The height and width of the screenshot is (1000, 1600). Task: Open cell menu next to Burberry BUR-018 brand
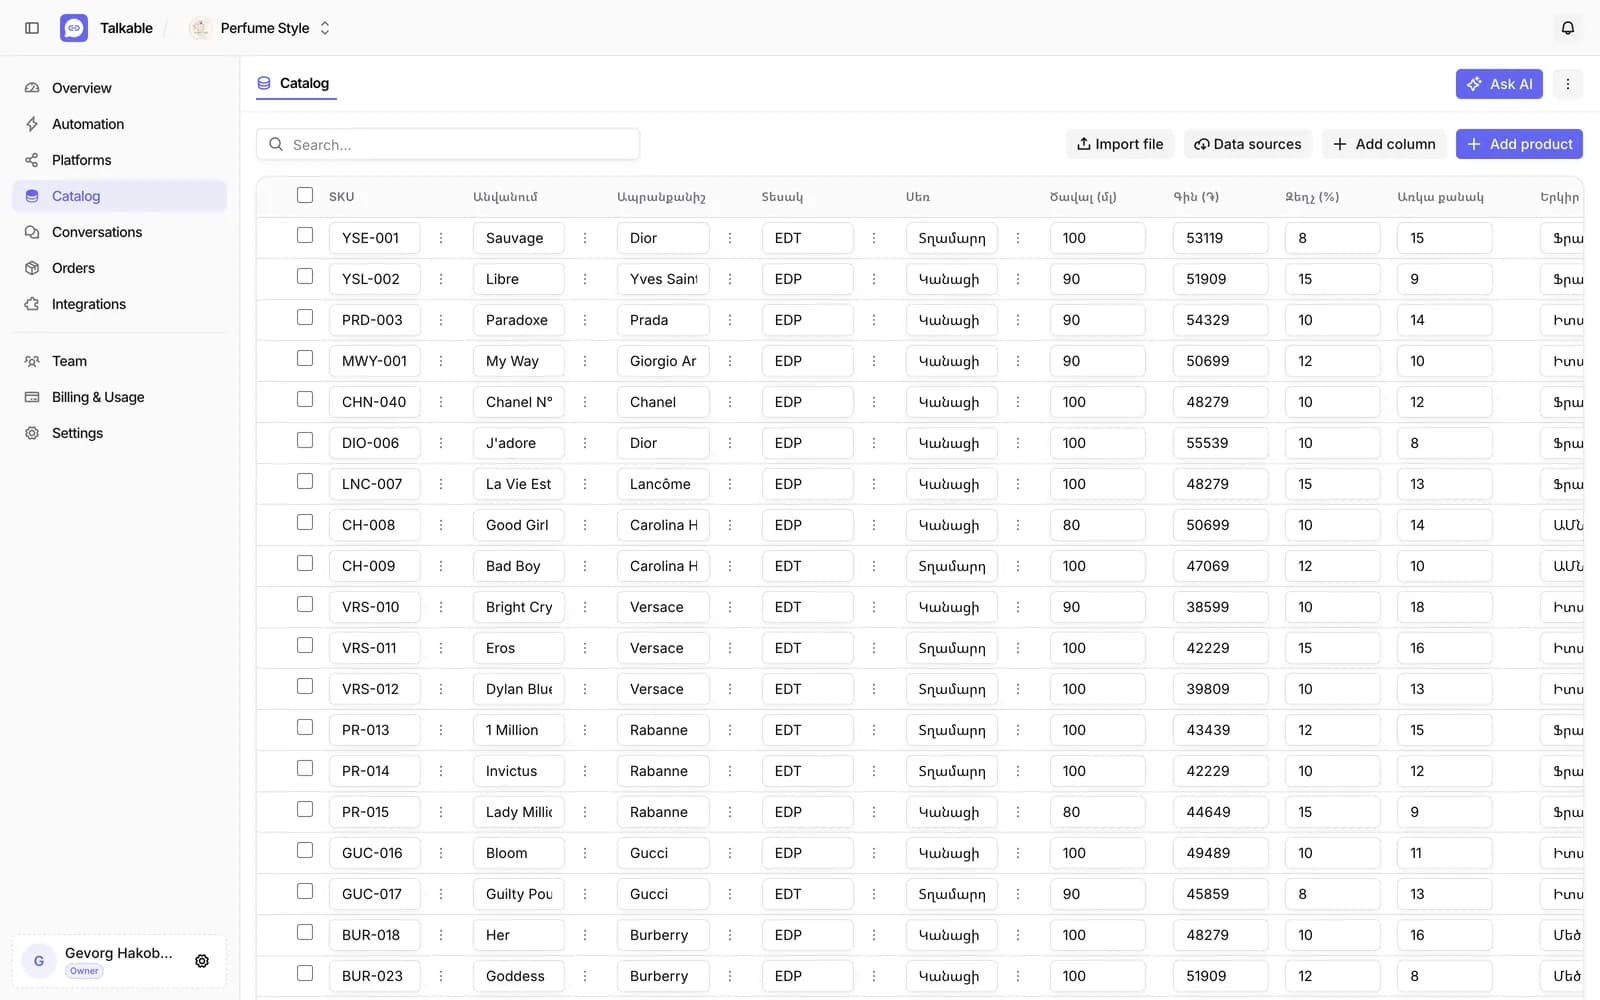pyautogui.click(x=730, y=935)
